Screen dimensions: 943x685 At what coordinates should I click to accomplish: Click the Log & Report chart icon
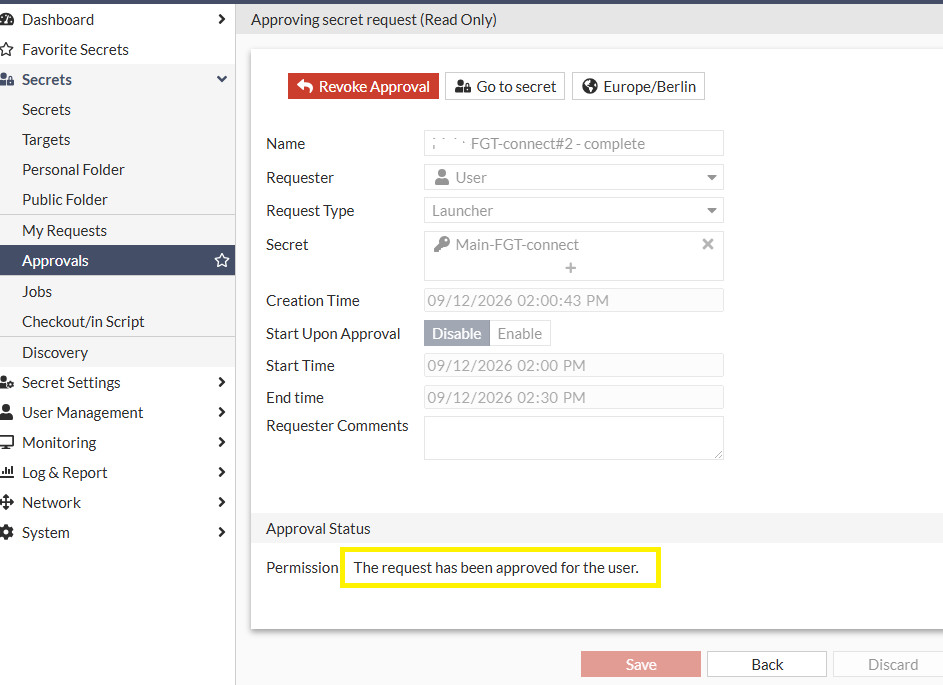pos(7,472)
